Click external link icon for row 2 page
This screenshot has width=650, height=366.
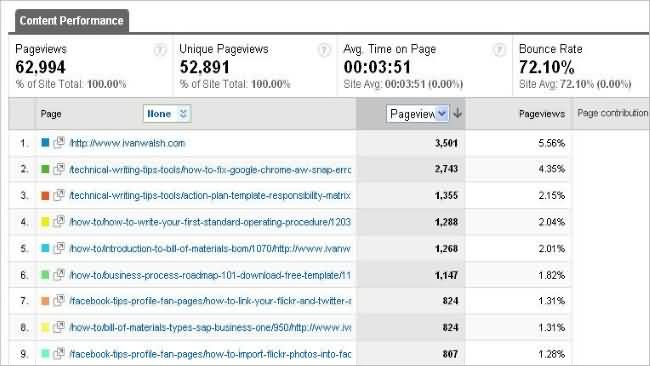click(59, 169)
